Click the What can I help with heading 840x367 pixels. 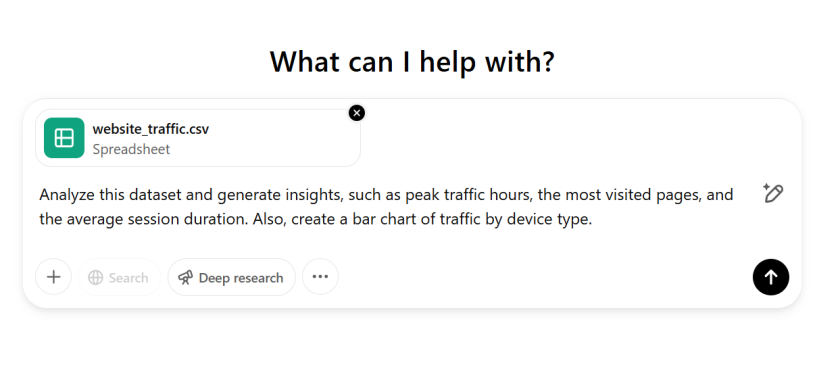[412, 61]
